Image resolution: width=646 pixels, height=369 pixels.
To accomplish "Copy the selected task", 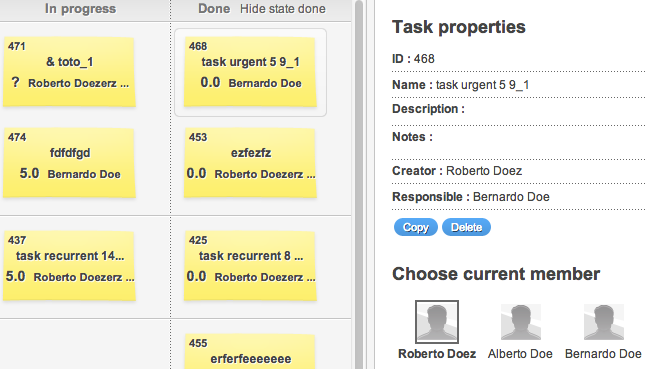I will tap(415, 227).
